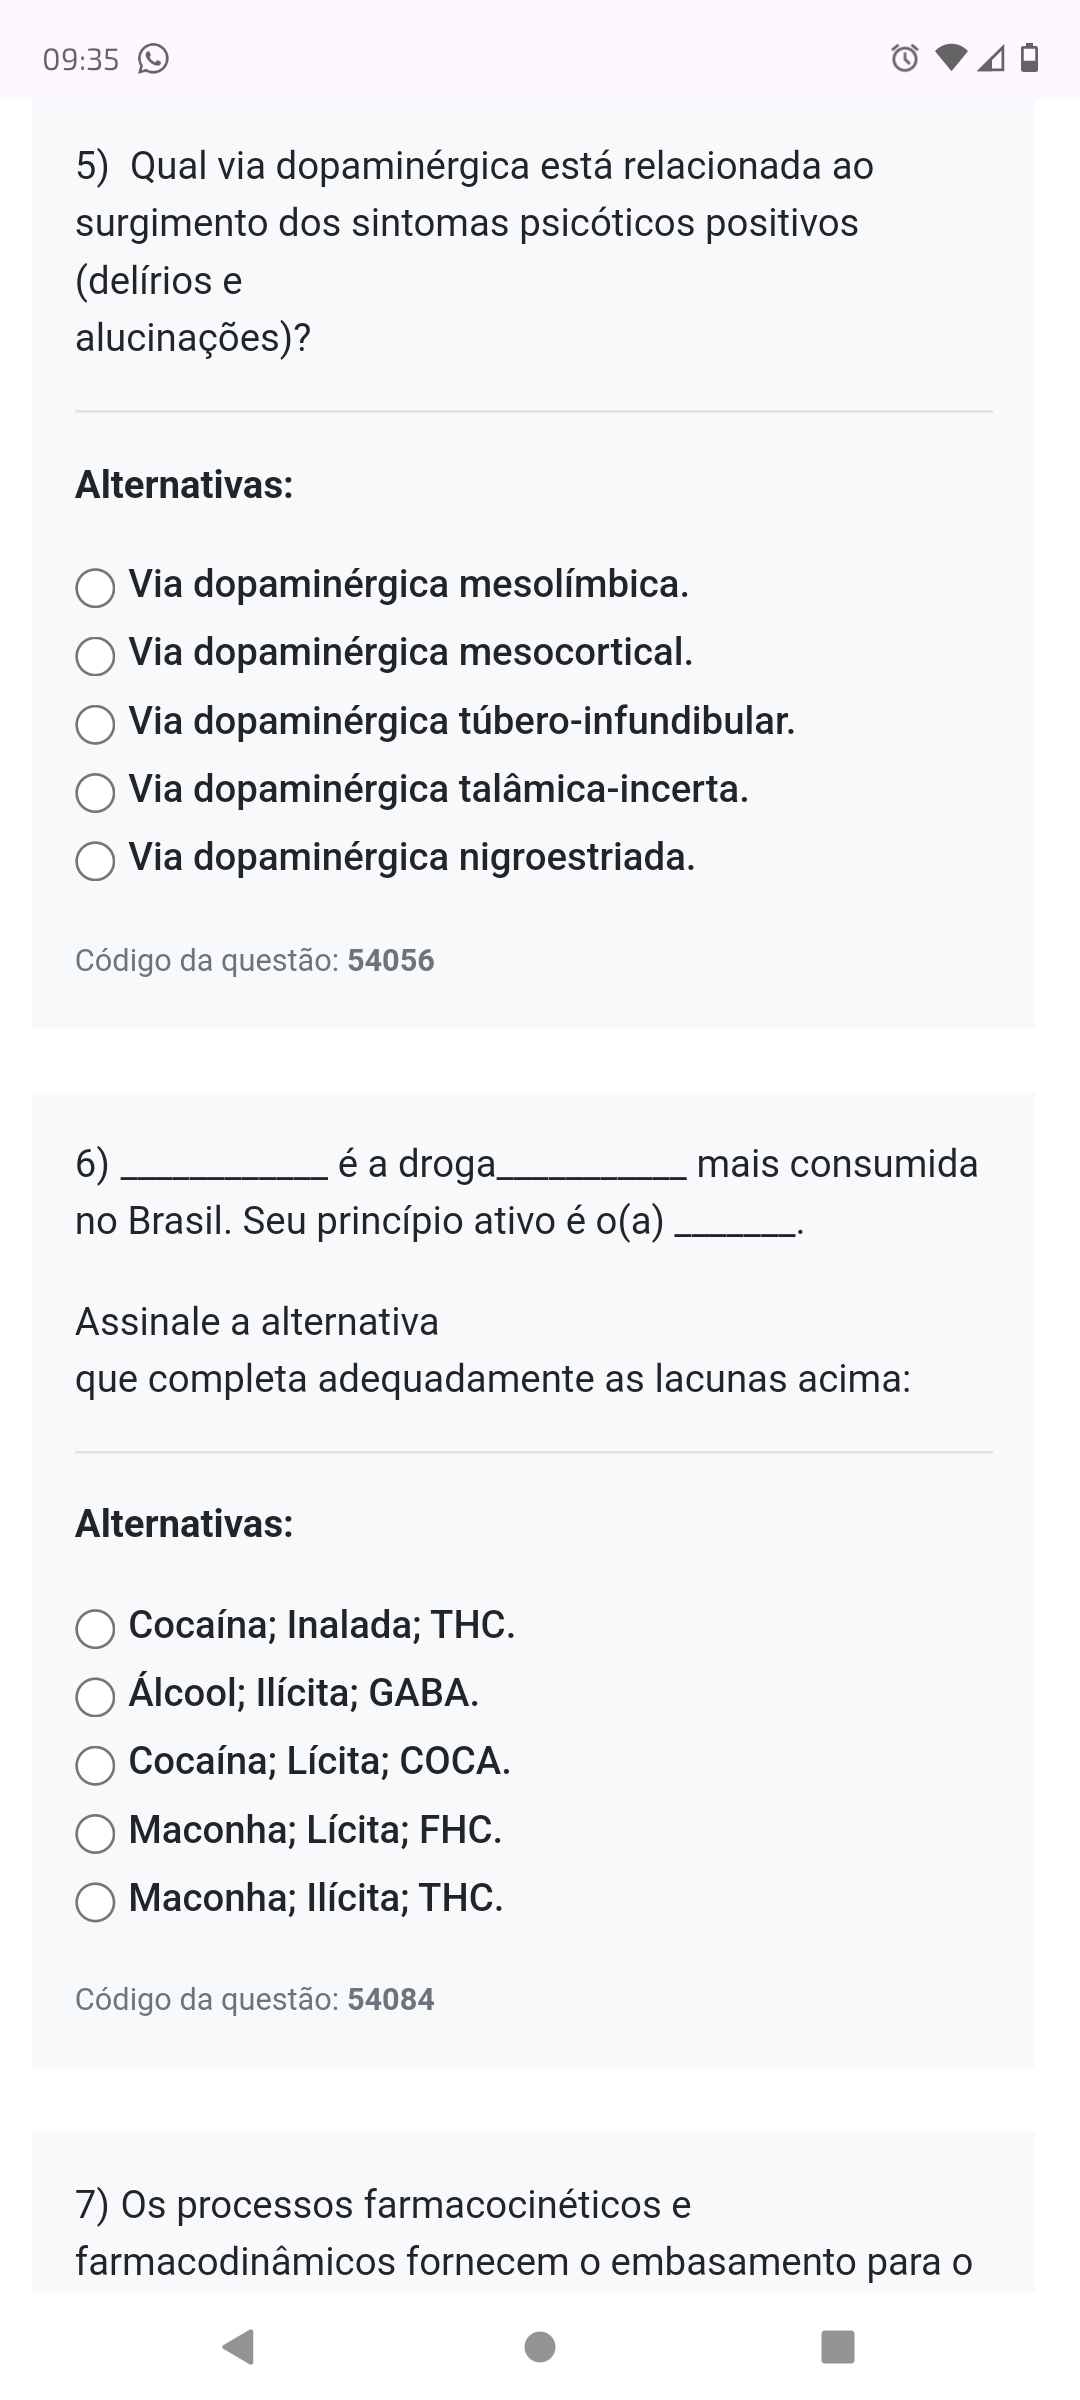
Task: Choose "Maconha; Ilícita; THC" answer
Action: (95, 1901)
